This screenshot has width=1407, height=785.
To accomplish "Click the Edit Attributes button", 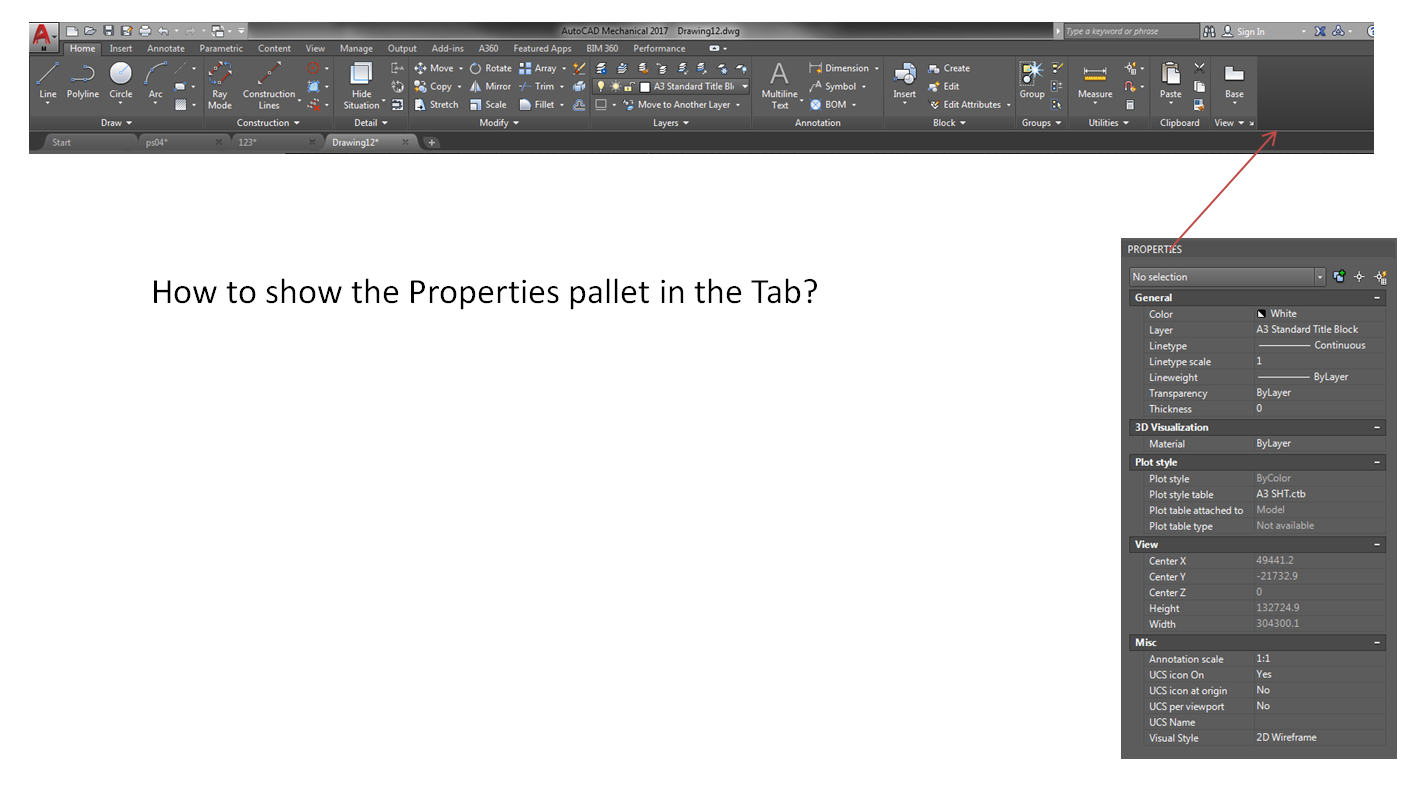I will [967, 104].
